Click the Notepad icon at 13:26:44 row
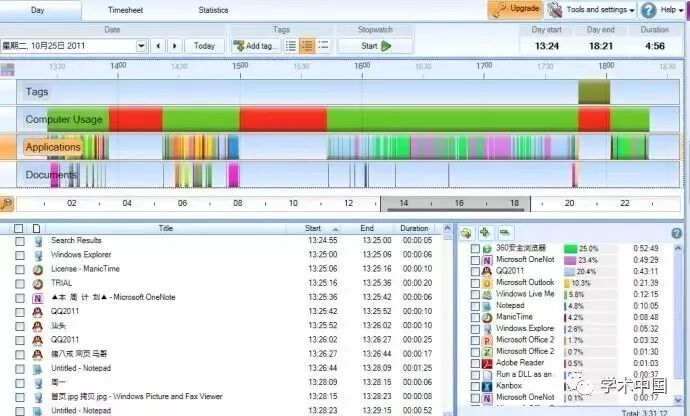The width and height of the screenshot is (690, 416). click(x=38, y=369)
